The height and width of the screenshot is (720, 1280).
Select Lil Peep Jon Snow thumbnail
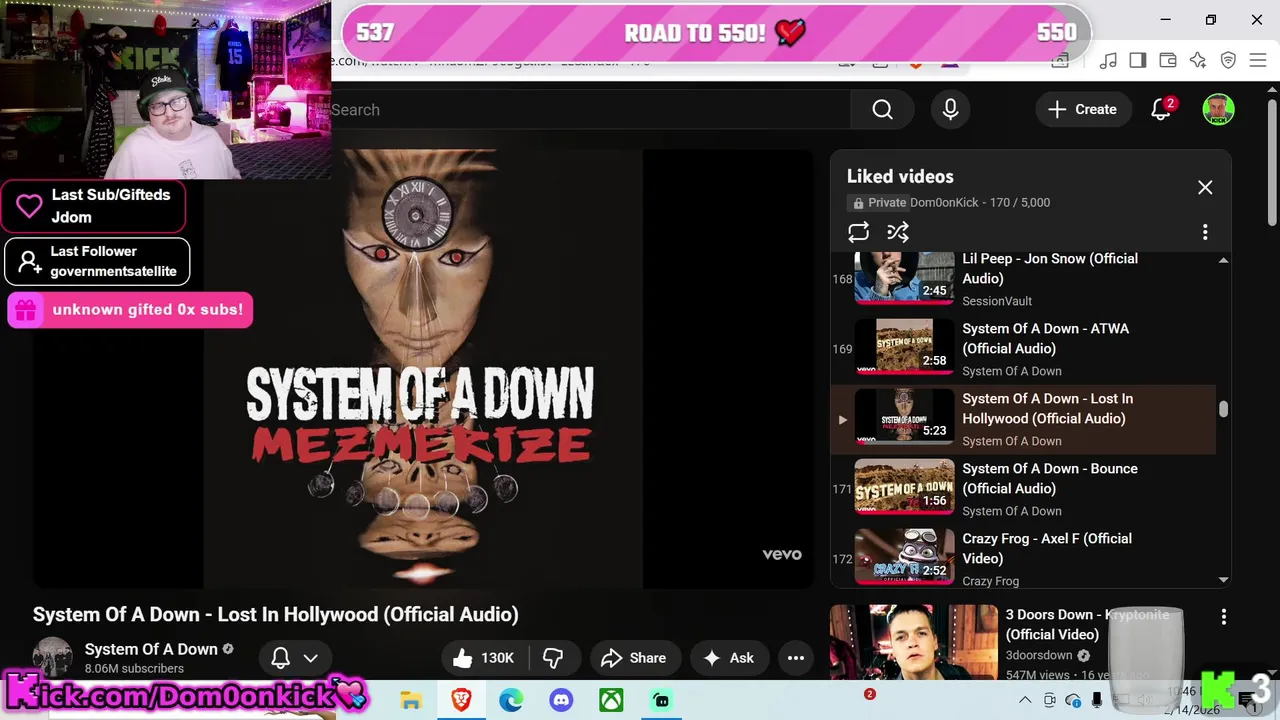904,278
